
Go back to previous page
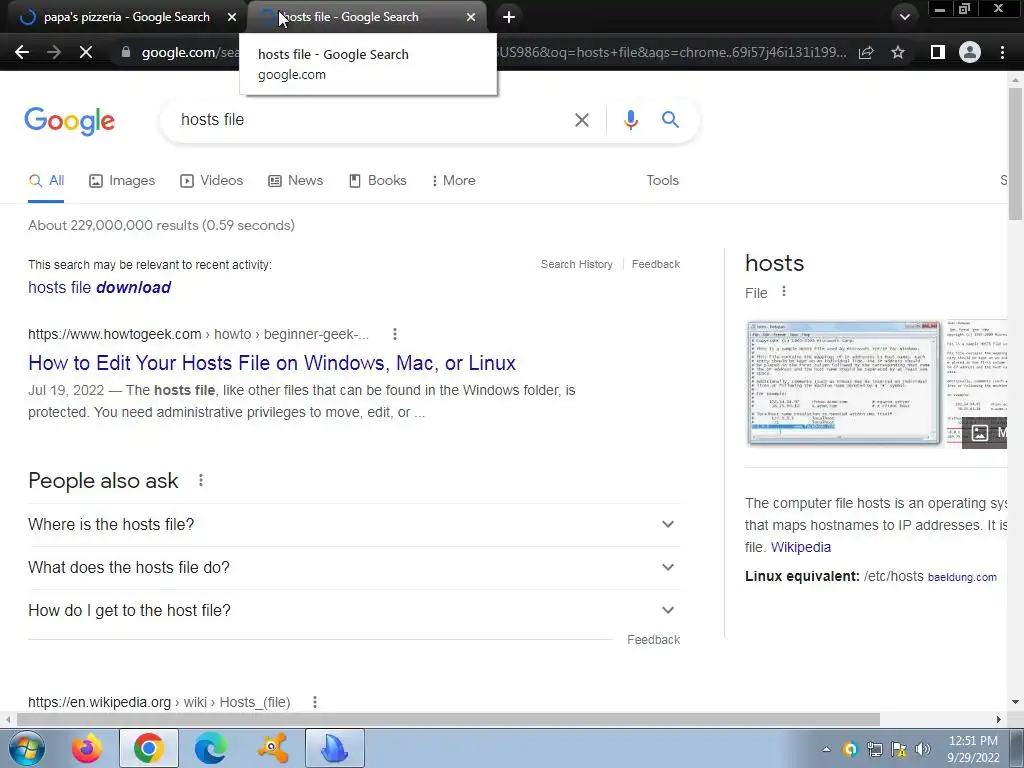pos(22,52)
